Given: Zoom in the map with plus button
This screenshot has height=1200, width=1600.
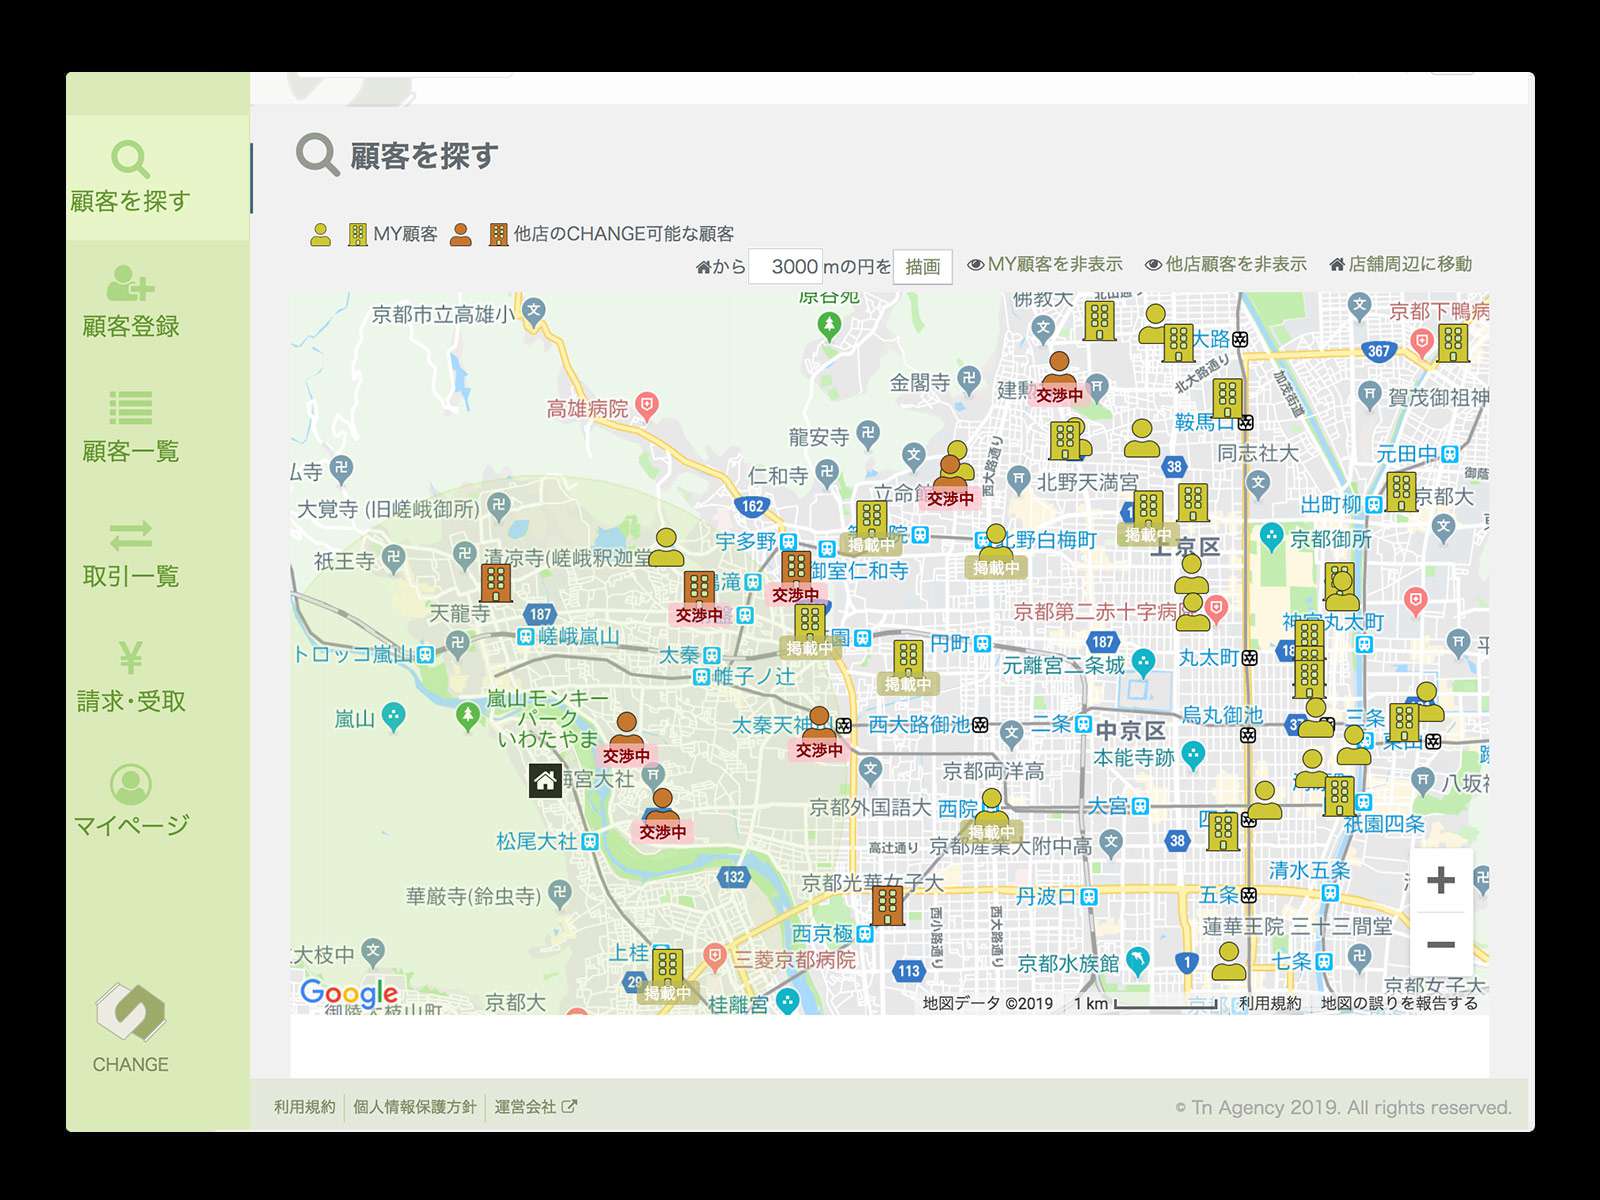Looking at the screenshot, I should click(x=1440, y=881).
